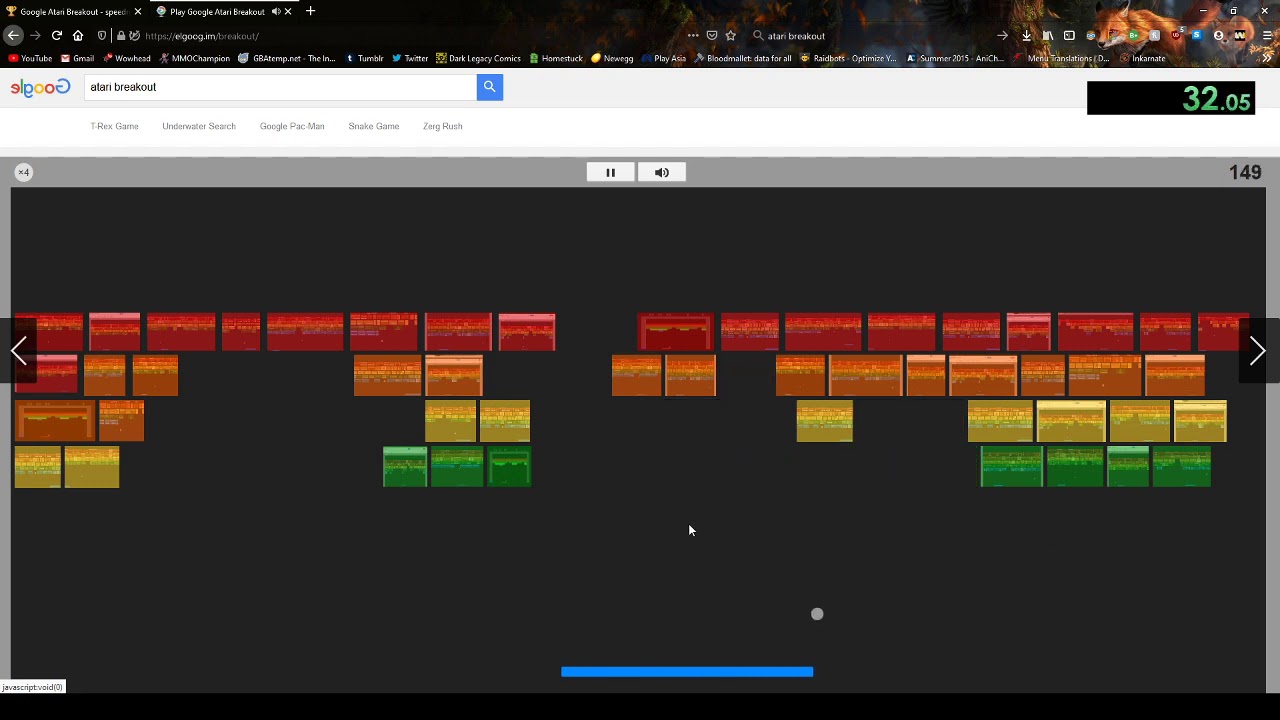Open the Summer 2015 AniChart bookmark
Screen dimensions: 1280x720
pos(955,58)
